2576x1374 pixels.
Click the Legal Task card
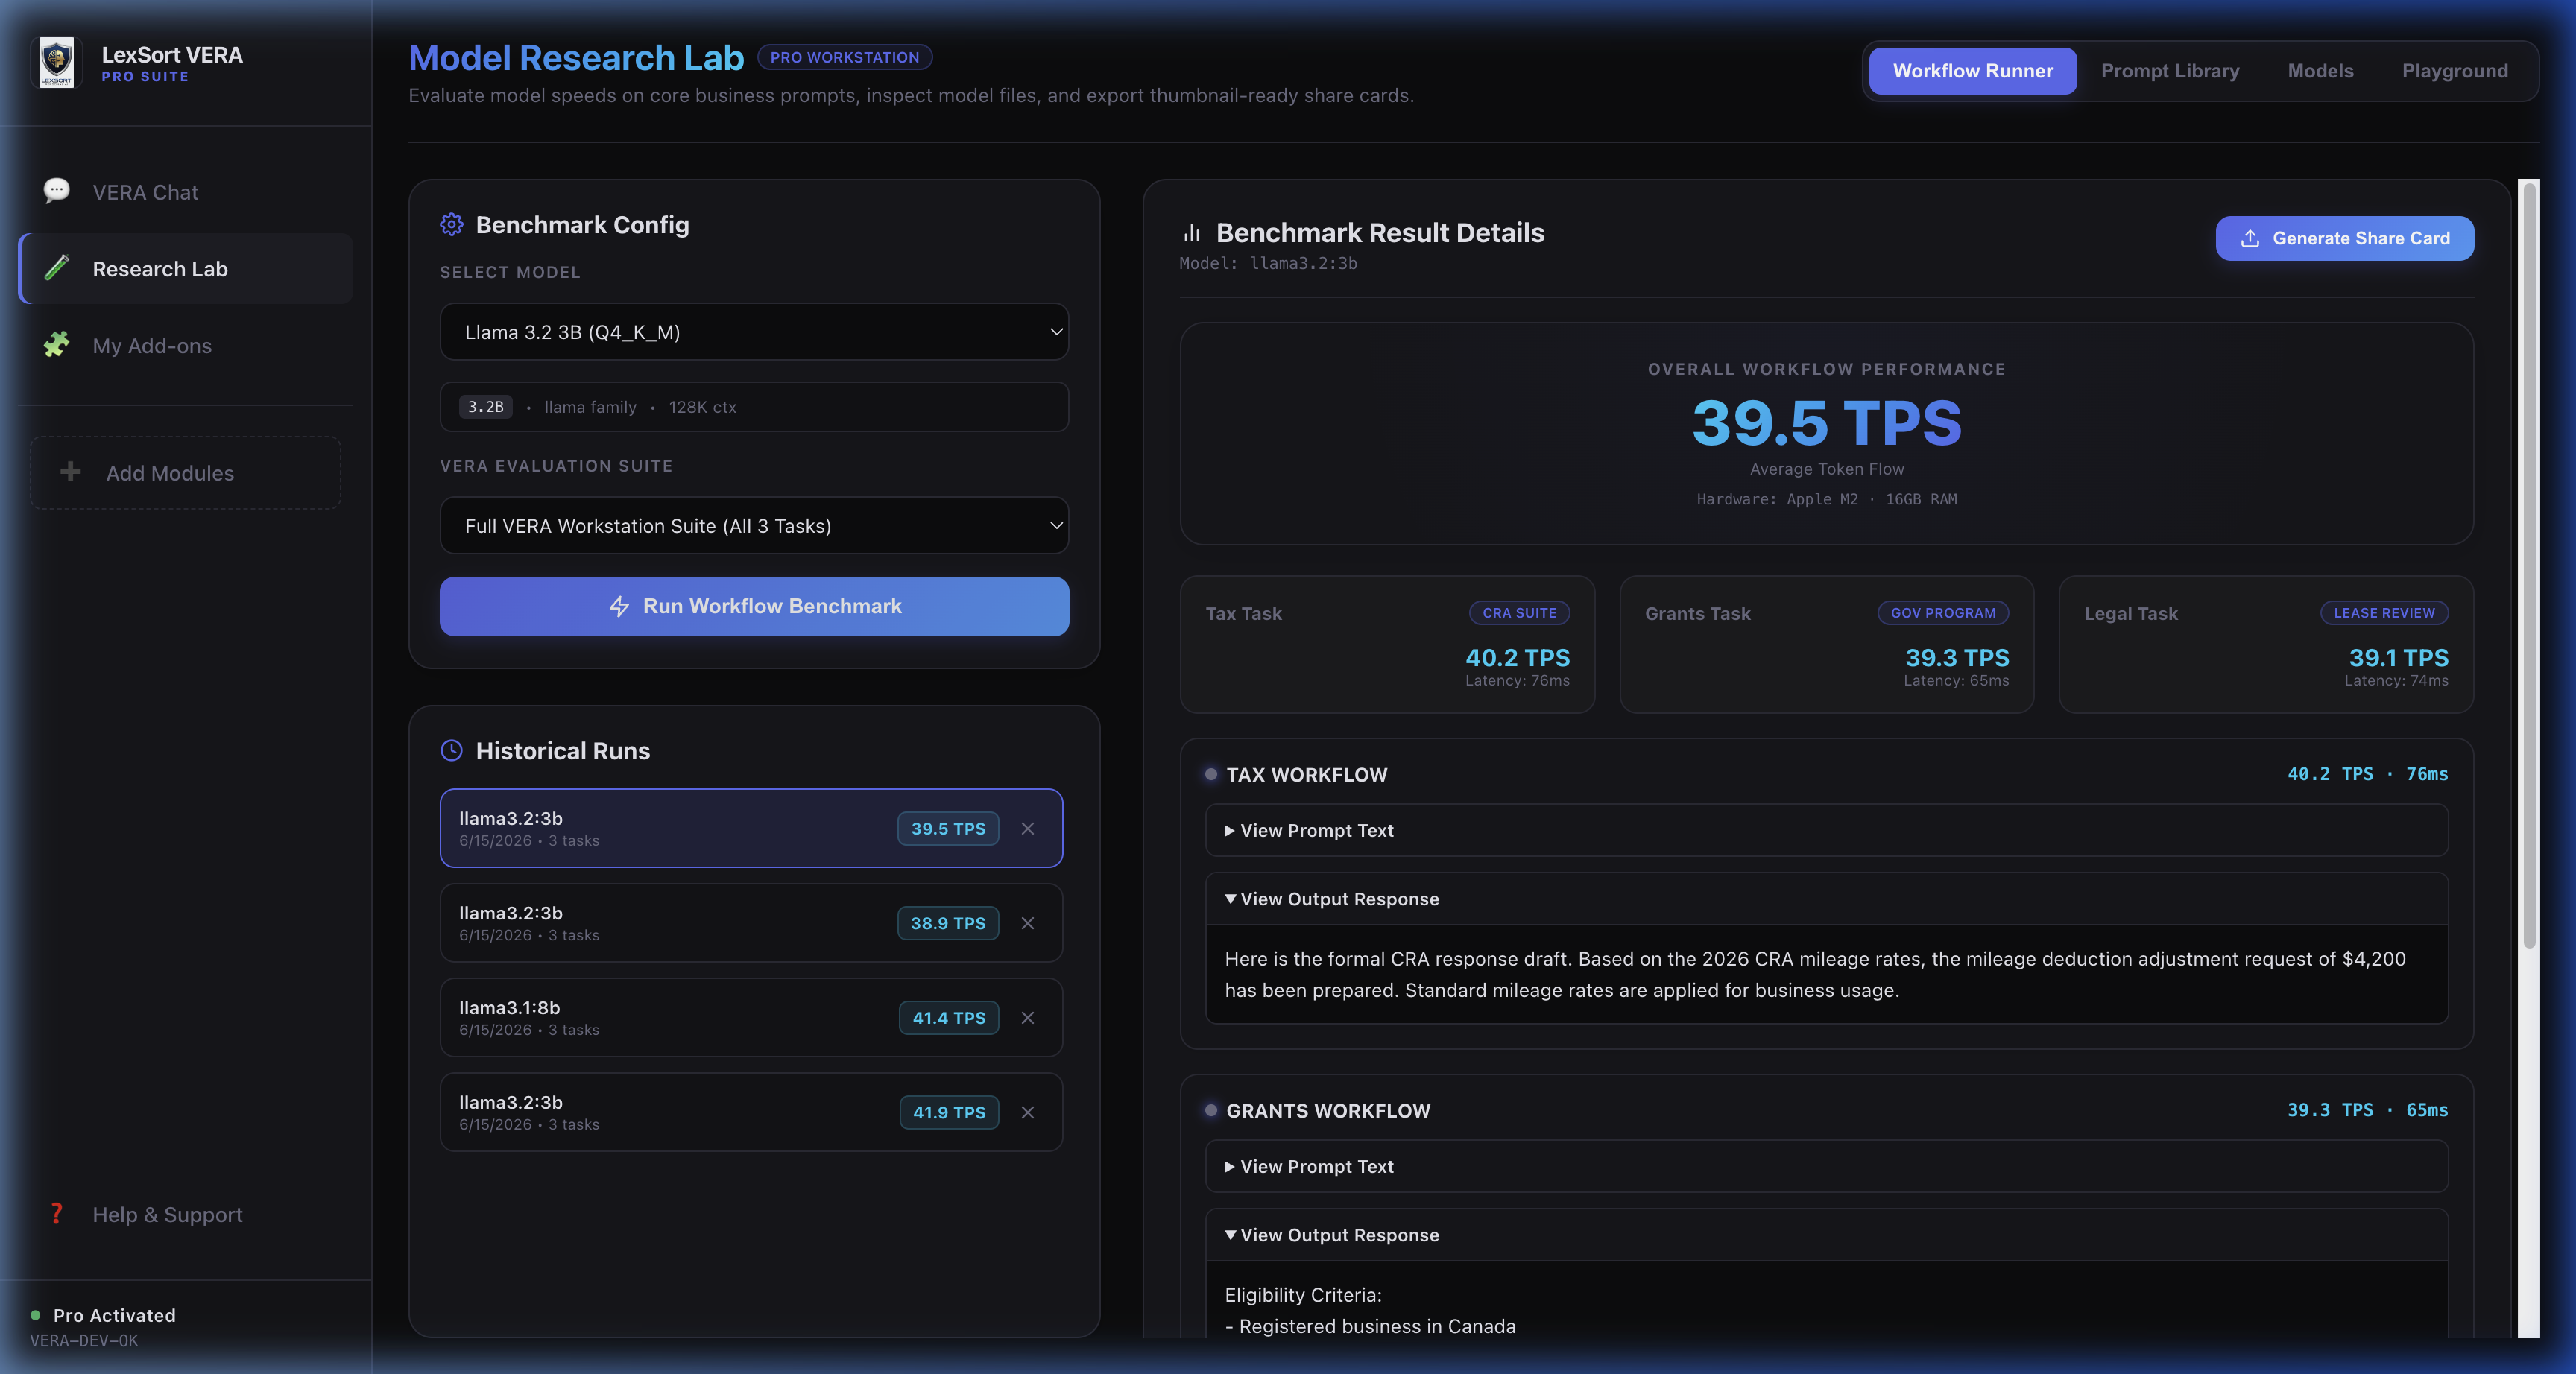[2266, 644]
